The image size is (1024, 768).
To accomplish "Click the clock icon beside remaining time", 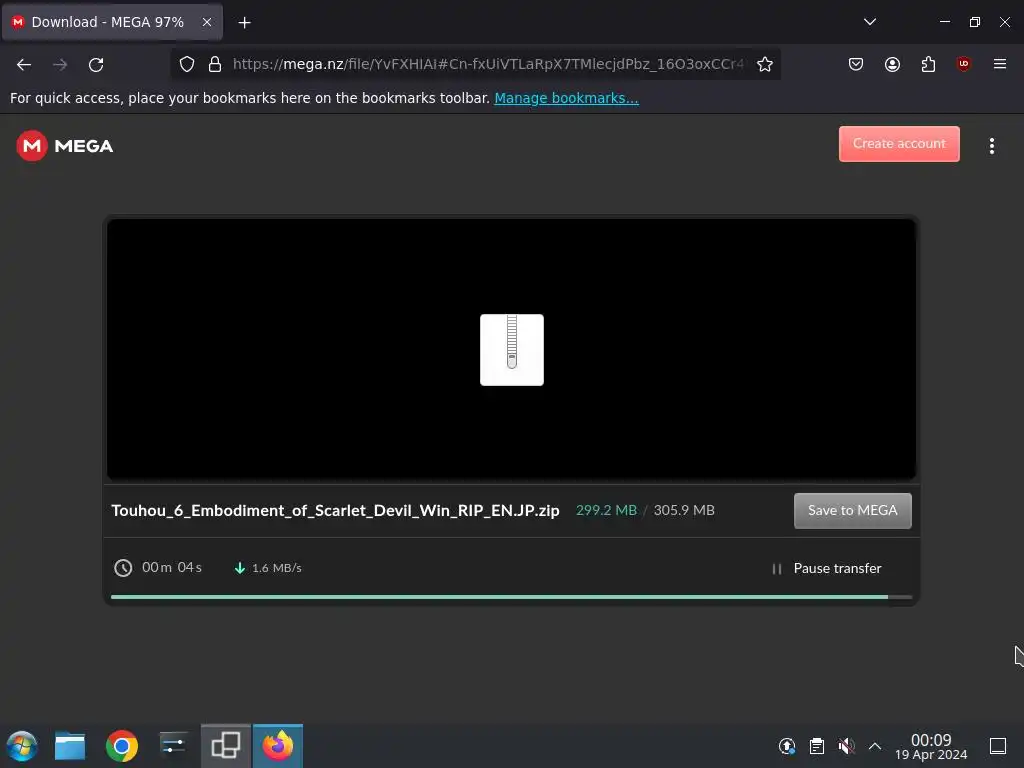I will pos(123,568).
